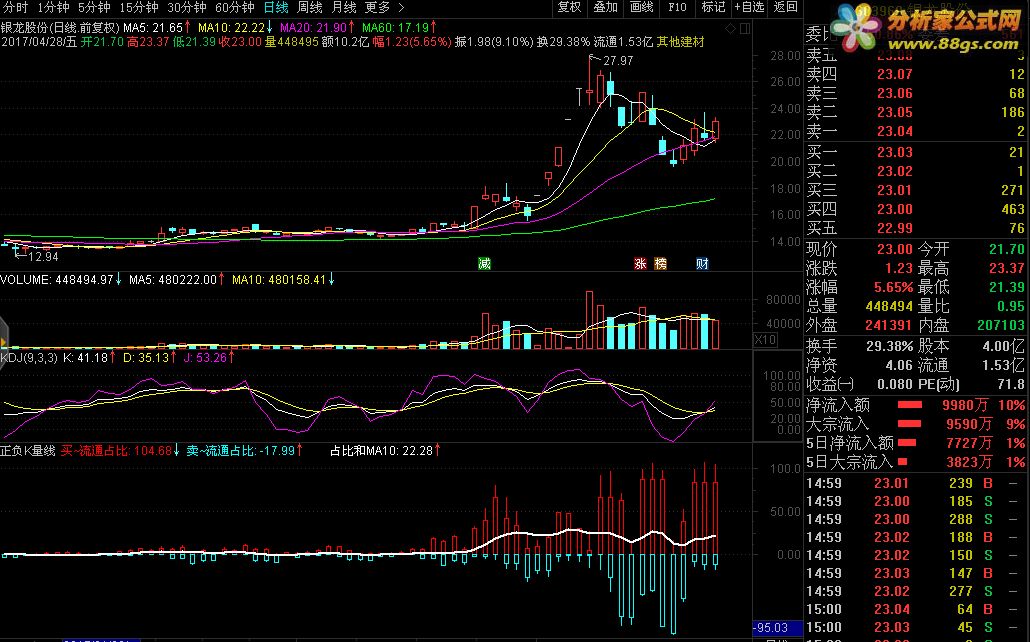Click the 5日大宗流入 value 3823万
The height and width of the screenshot is (642, 1030).
(x=968, y=463)
